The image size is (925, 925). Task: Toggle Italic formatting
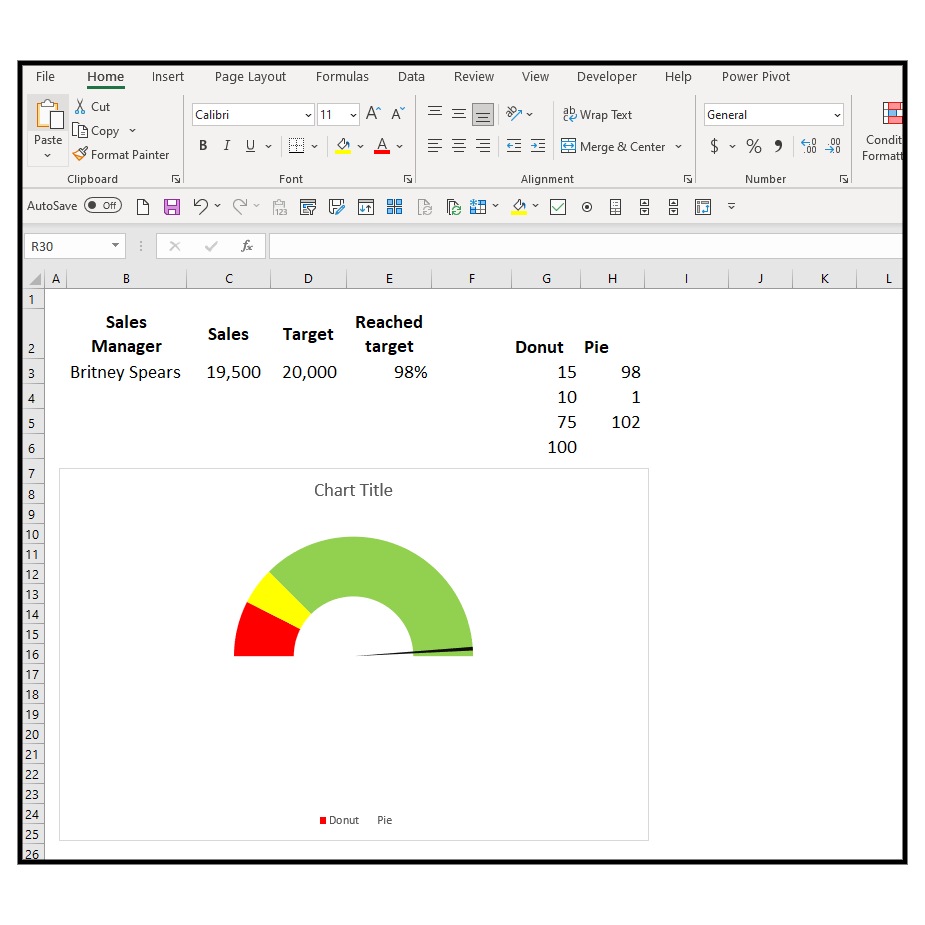pos(227,146)
